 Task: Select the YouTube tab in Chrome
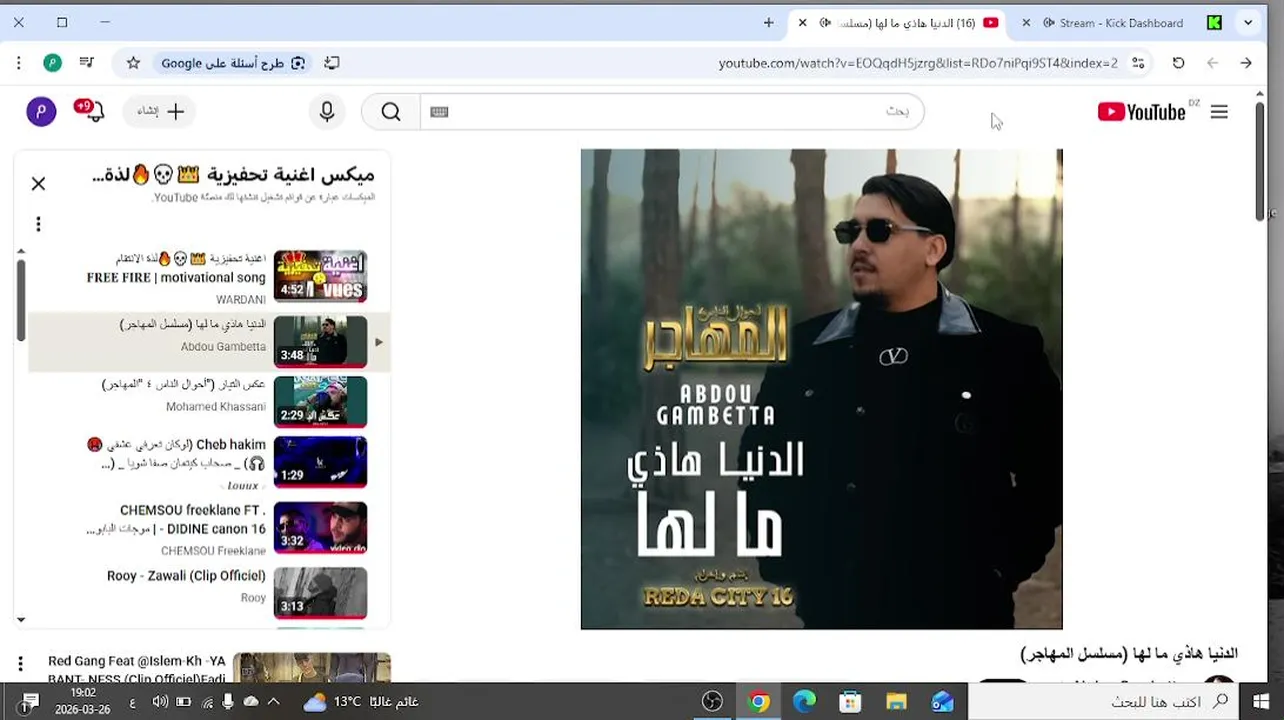click(x=905, y=23)
